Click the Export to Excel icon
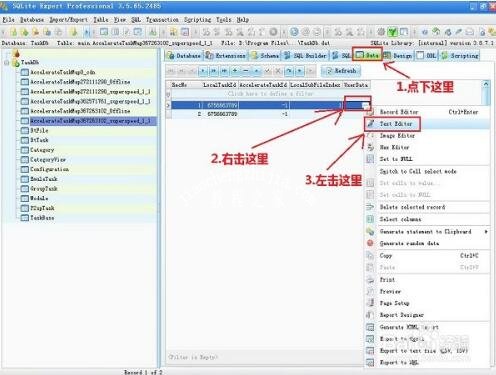The image size is (496, 375). point(370,339)
